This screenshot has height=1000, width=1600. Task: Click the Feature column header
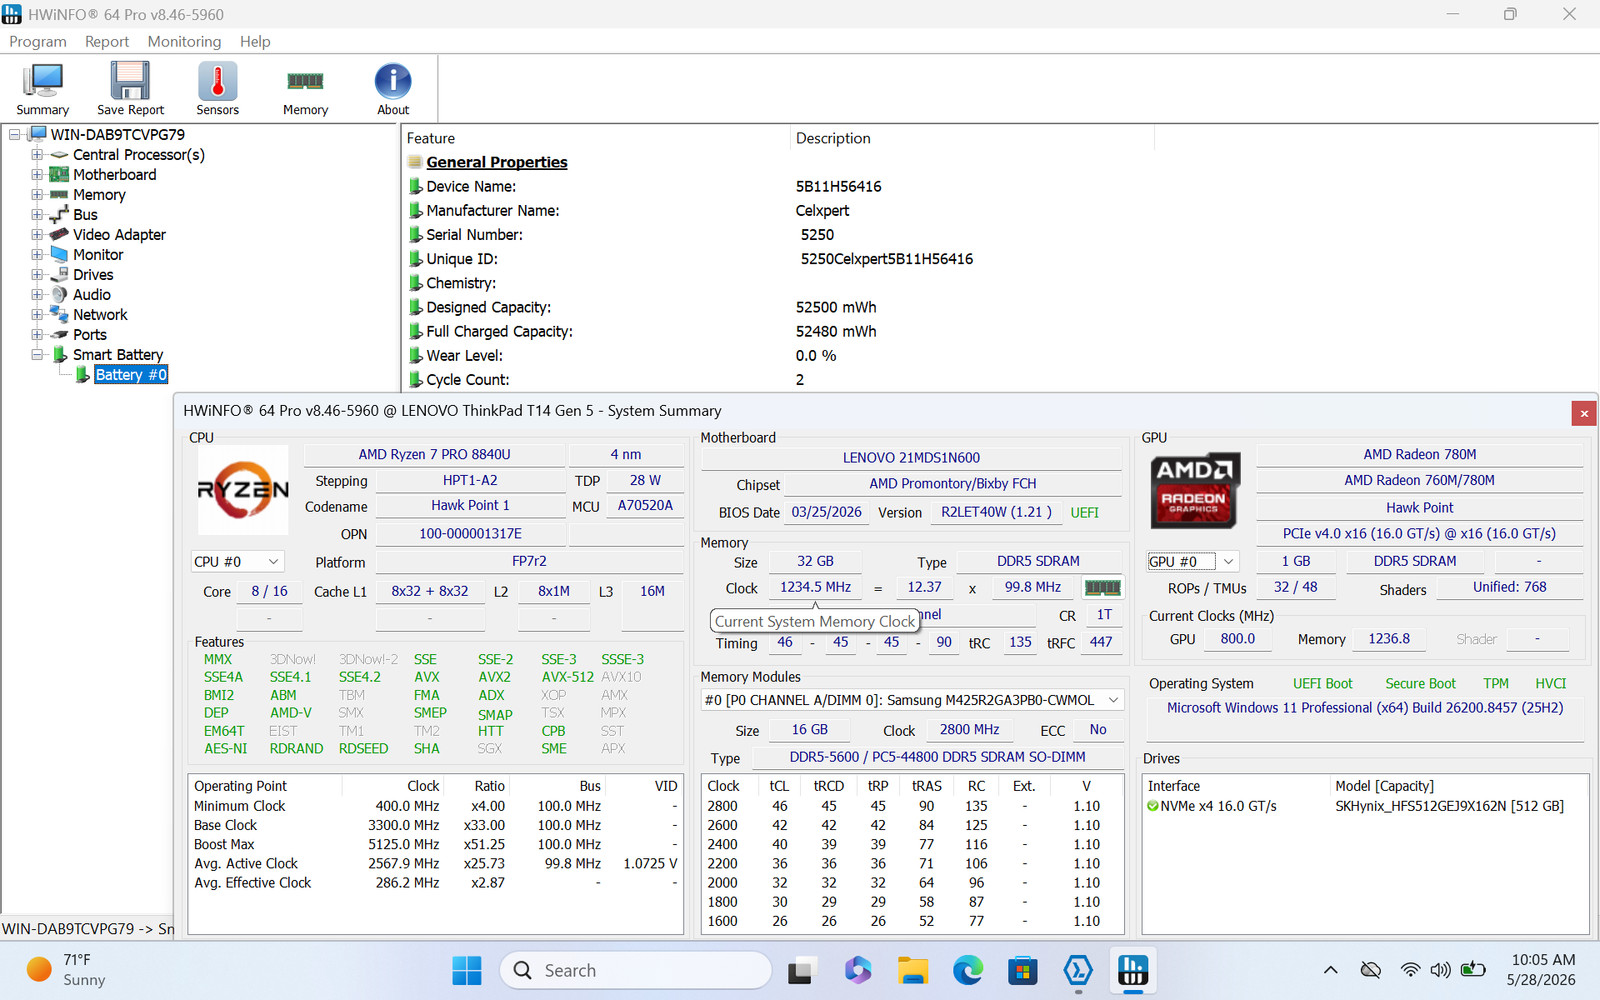596,138
